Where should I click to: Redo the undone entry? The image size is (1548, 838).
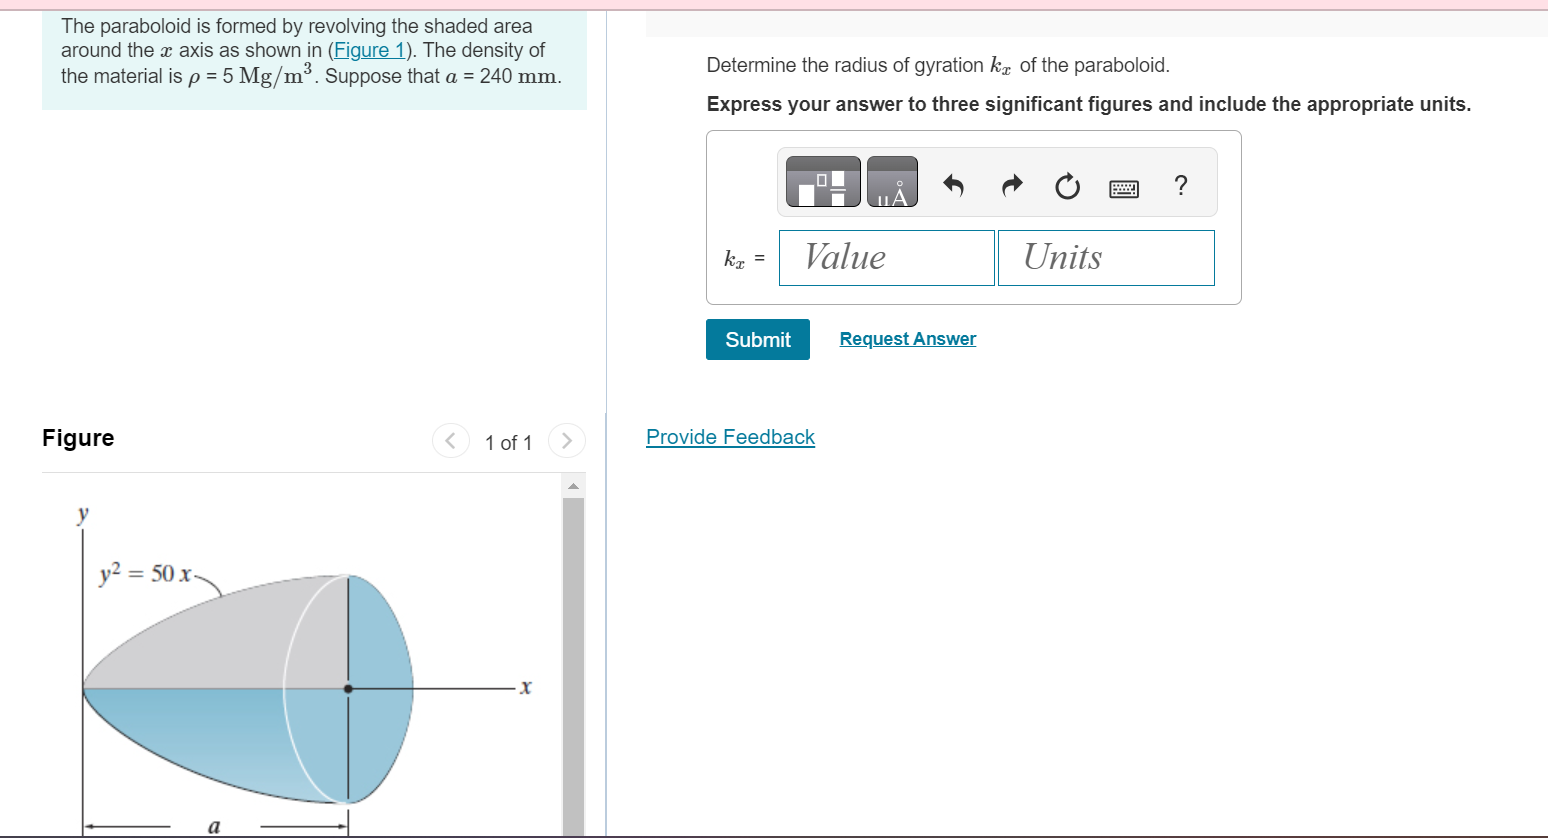pos(1011,185)
